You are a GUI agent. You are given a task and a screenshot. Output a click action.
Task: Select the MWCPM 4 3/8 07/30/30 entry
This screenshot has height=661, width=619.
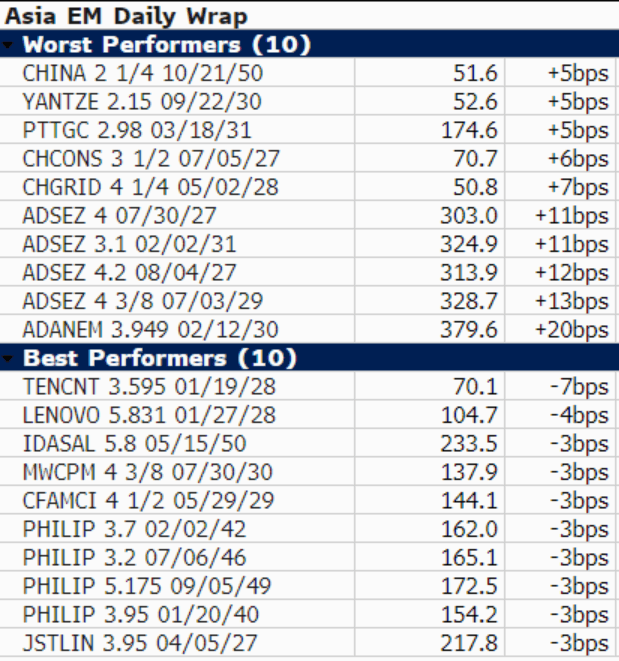[x=146, y=472]
